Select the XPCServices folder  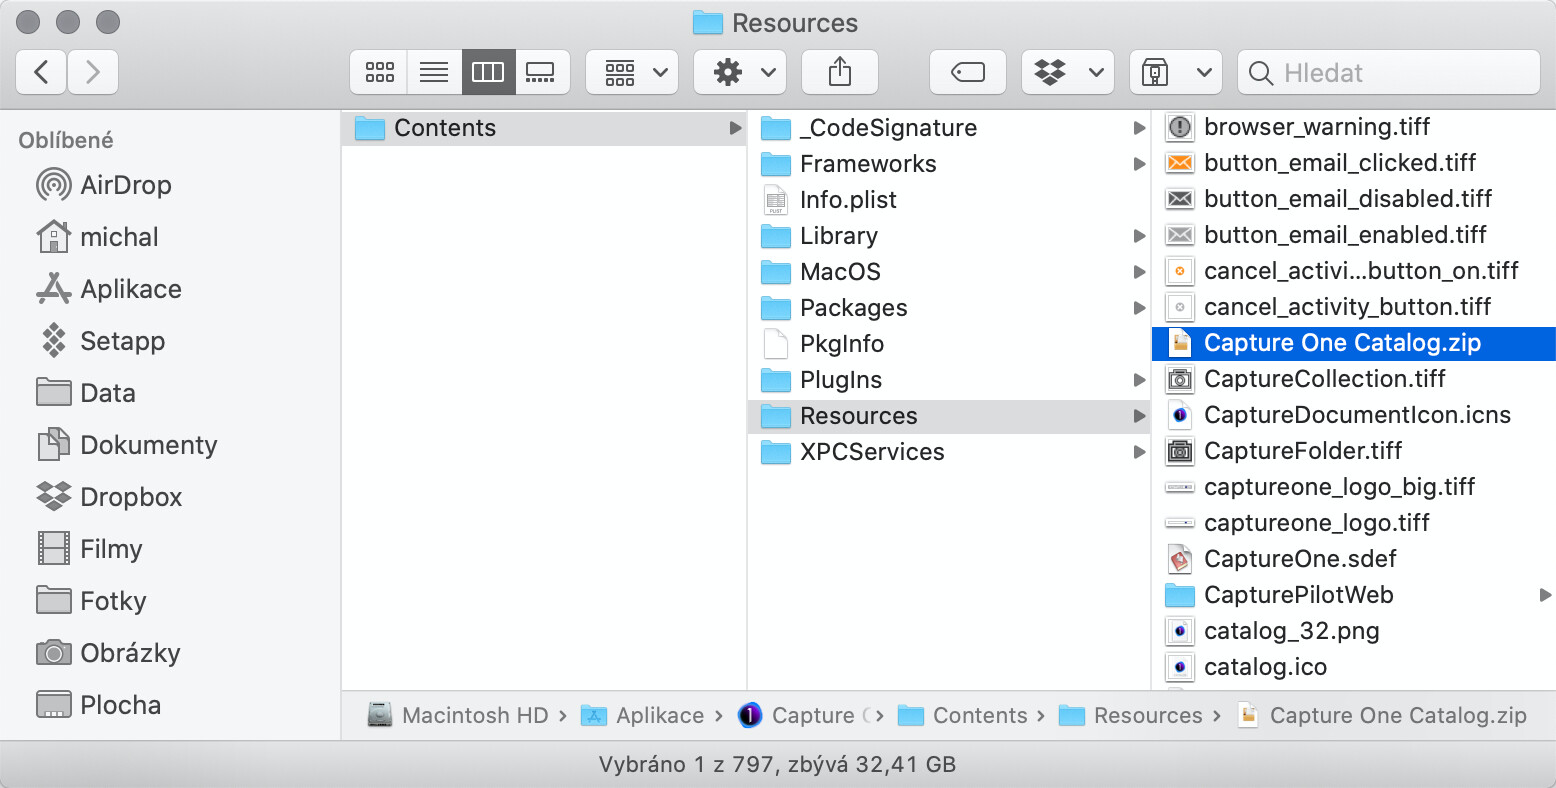pos(949,452)
